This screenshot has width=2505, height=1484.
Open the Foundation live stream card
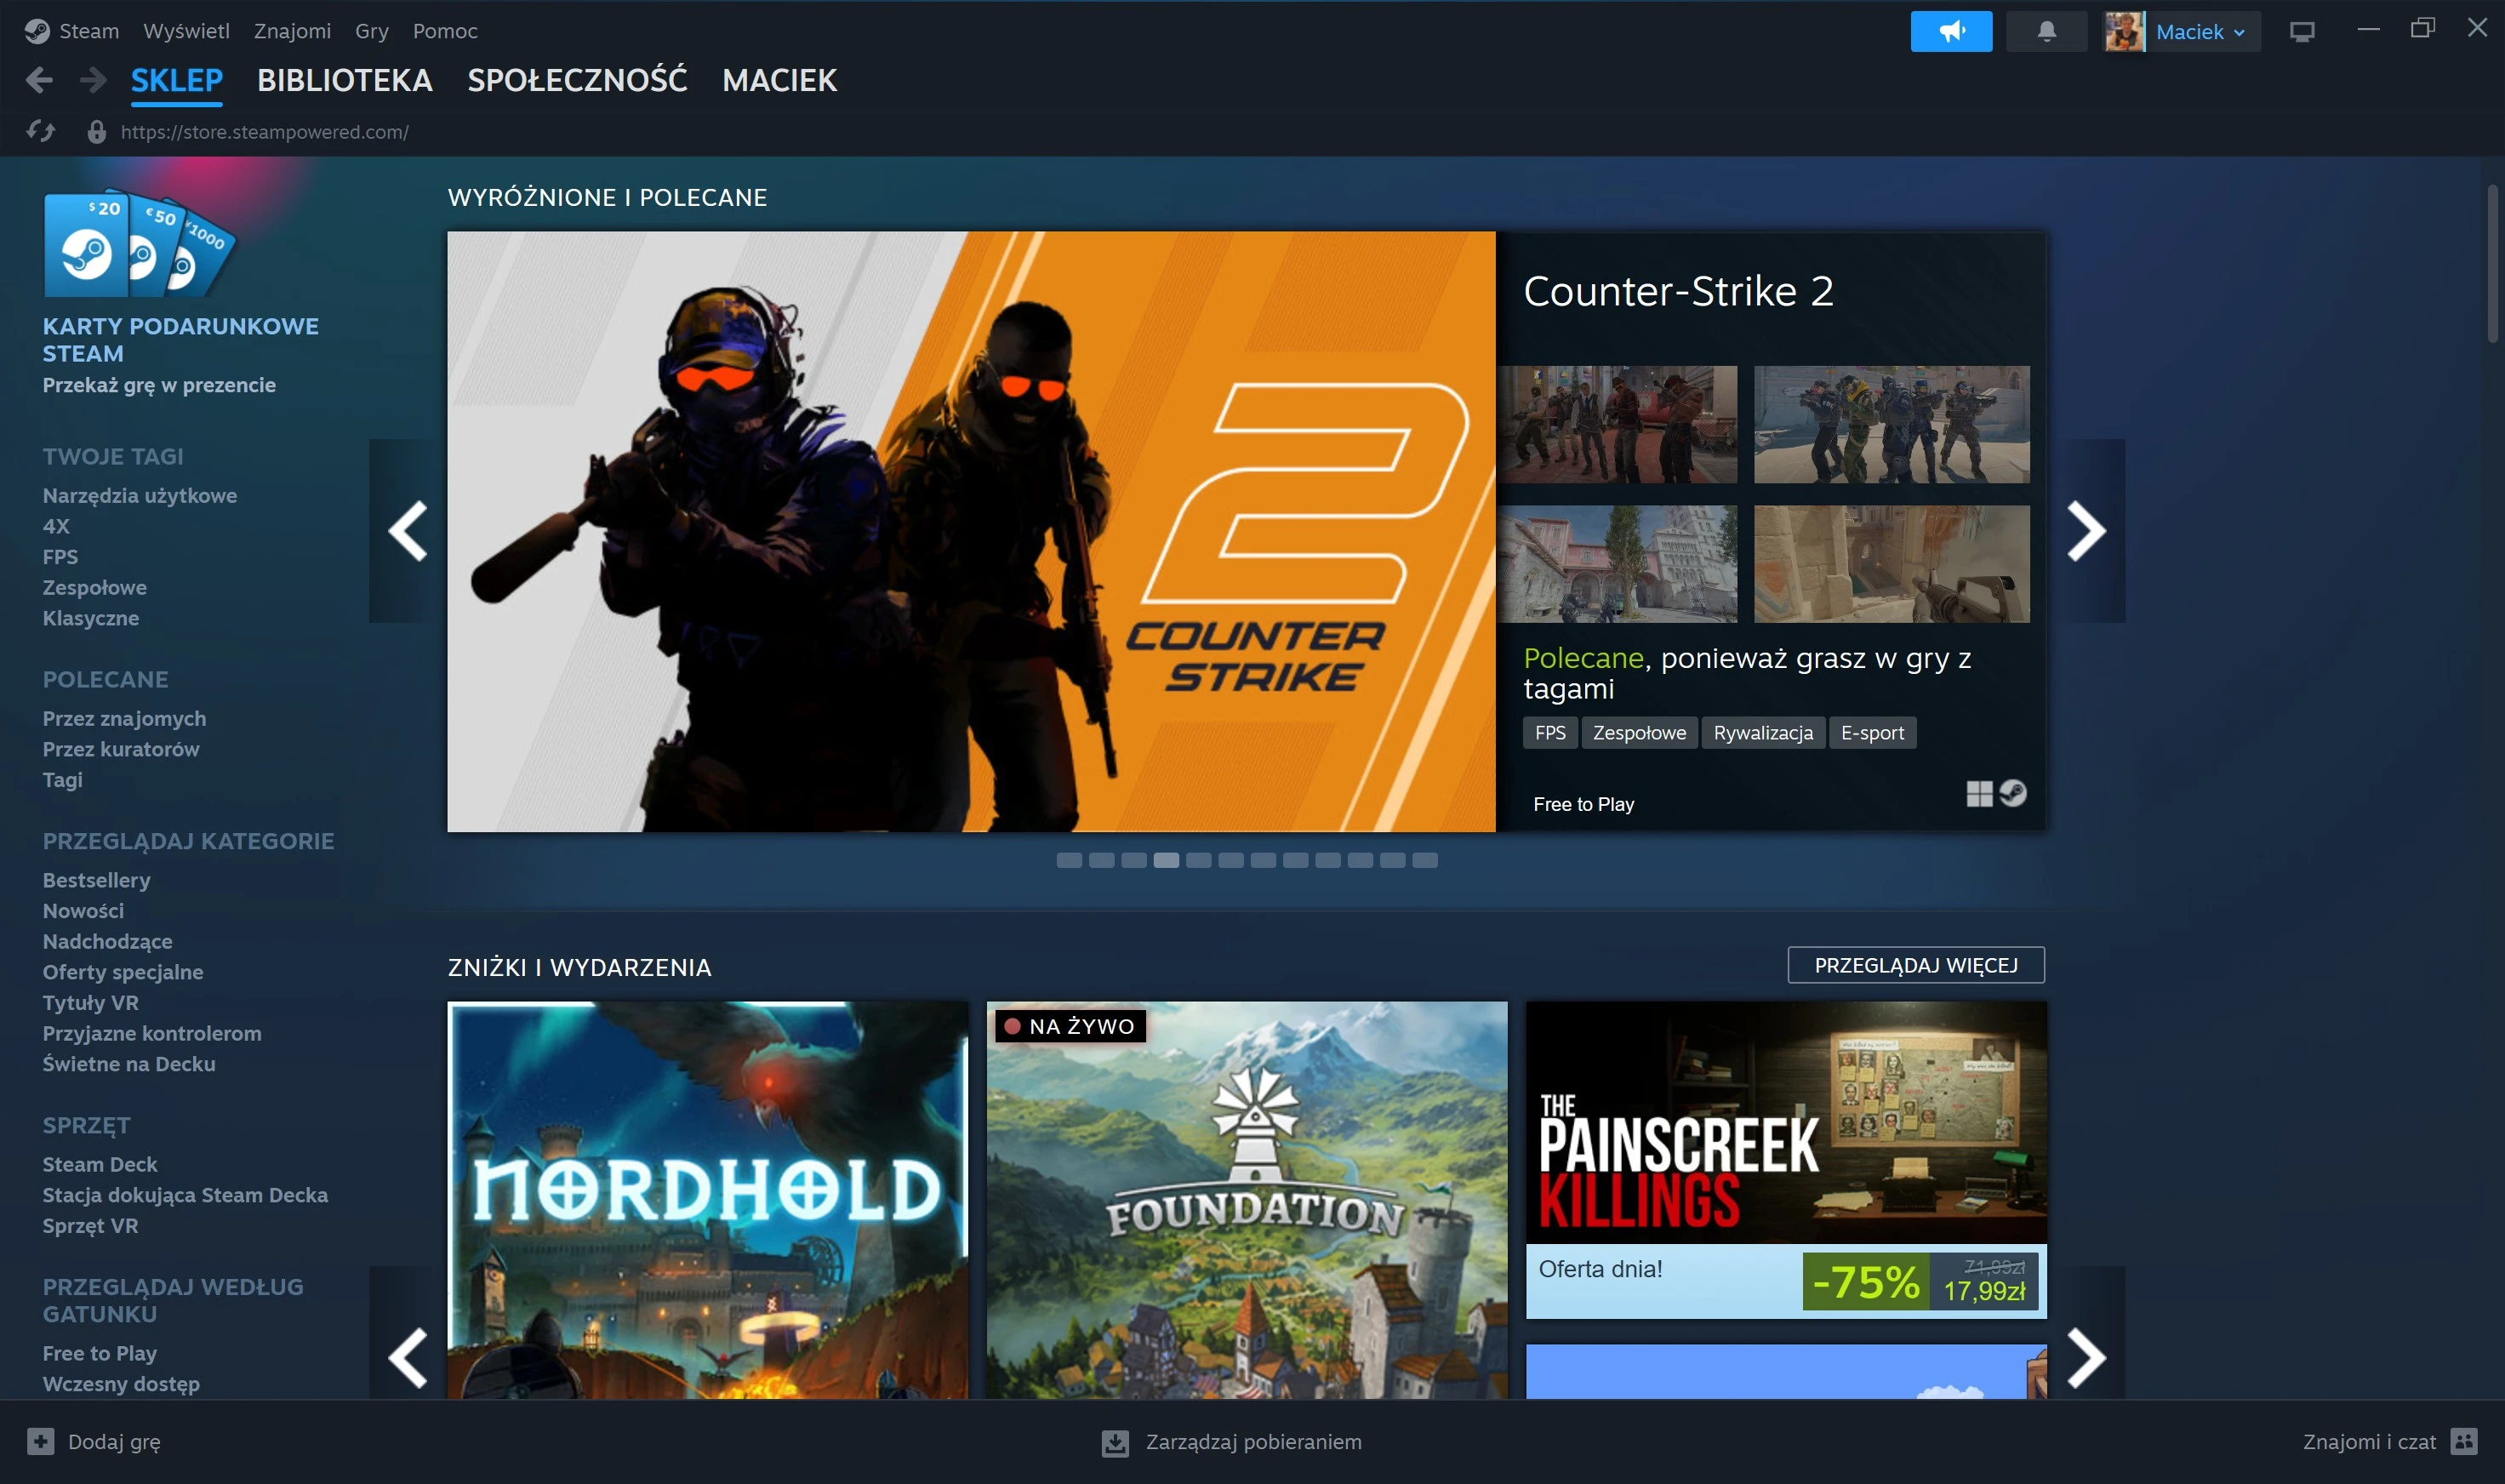tap(1247, 1200)
